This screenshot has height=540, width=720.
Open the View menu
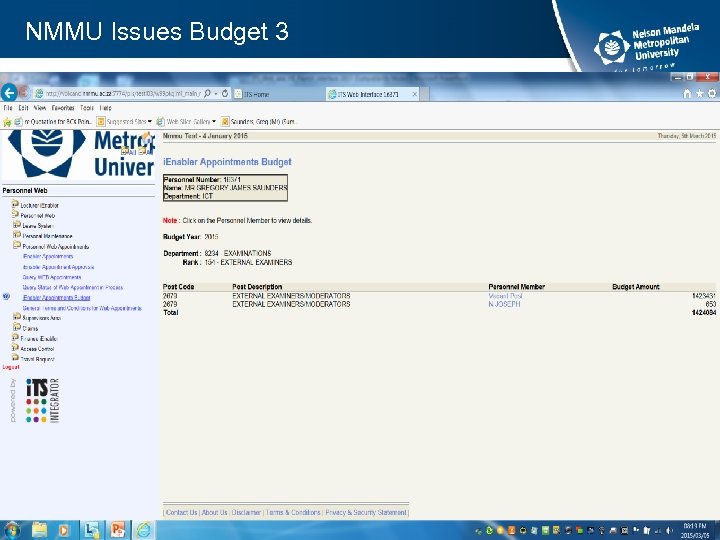(40, 108)
